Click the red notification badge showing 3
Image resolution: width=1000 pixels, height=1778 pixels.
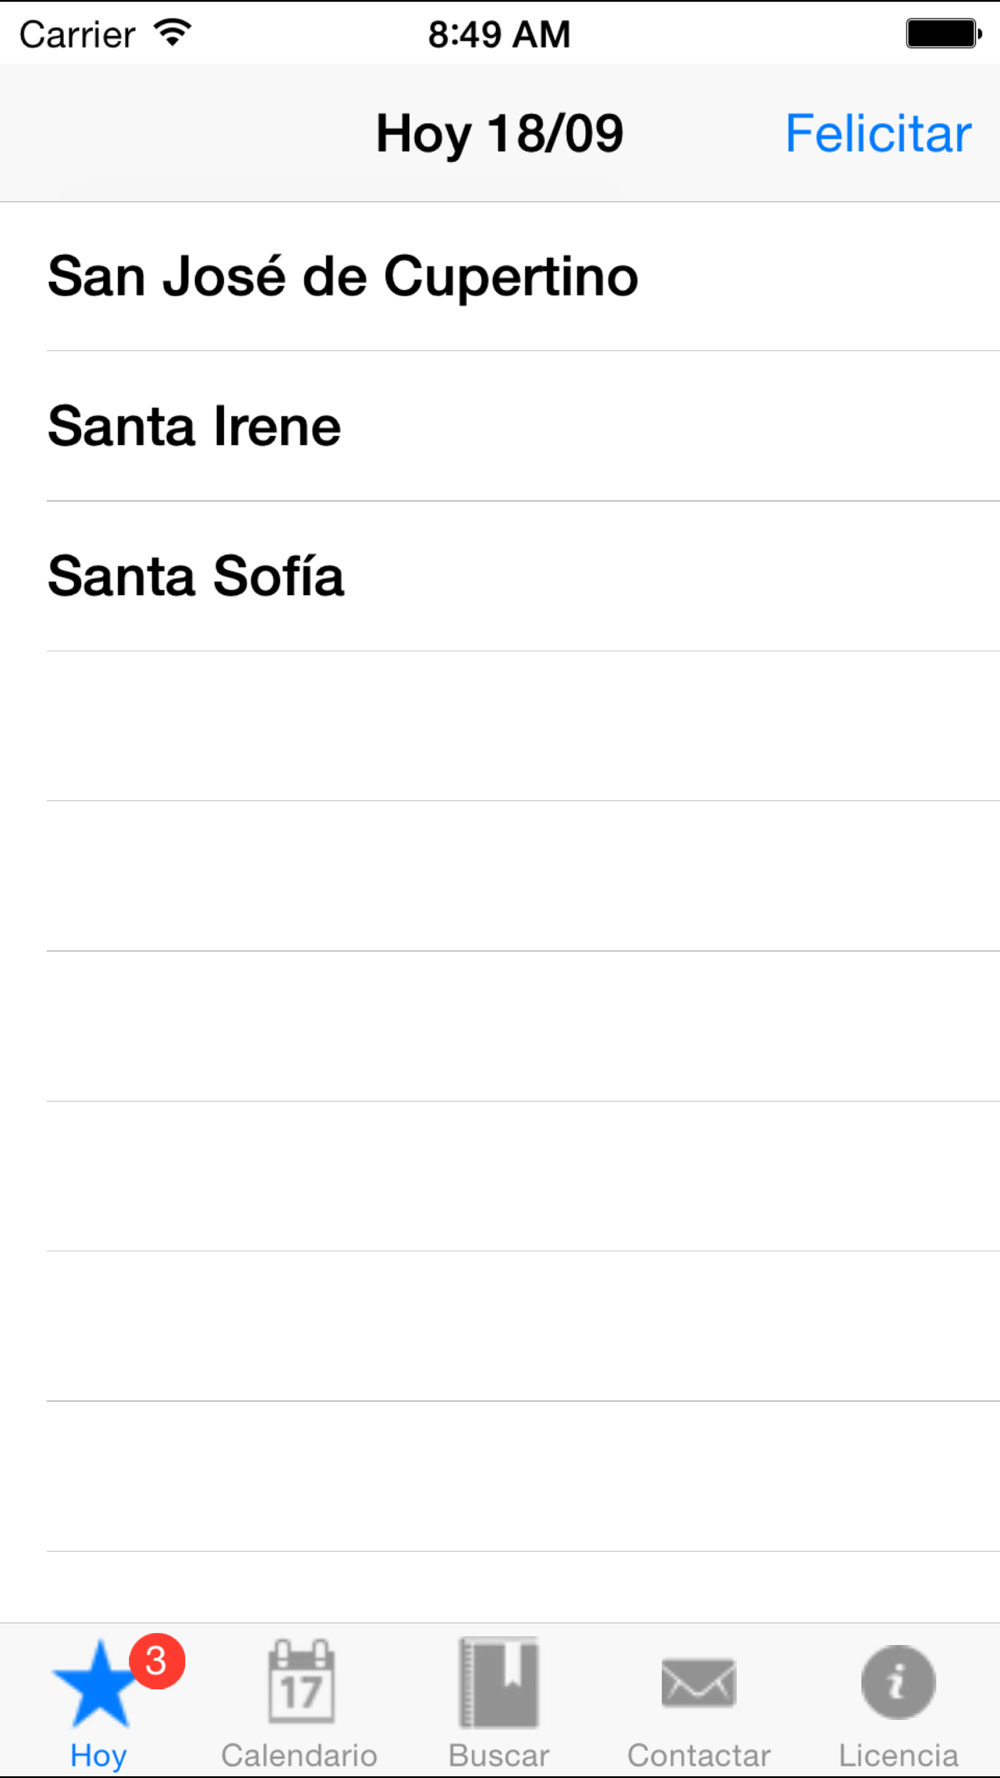(x=157, y=1661)
